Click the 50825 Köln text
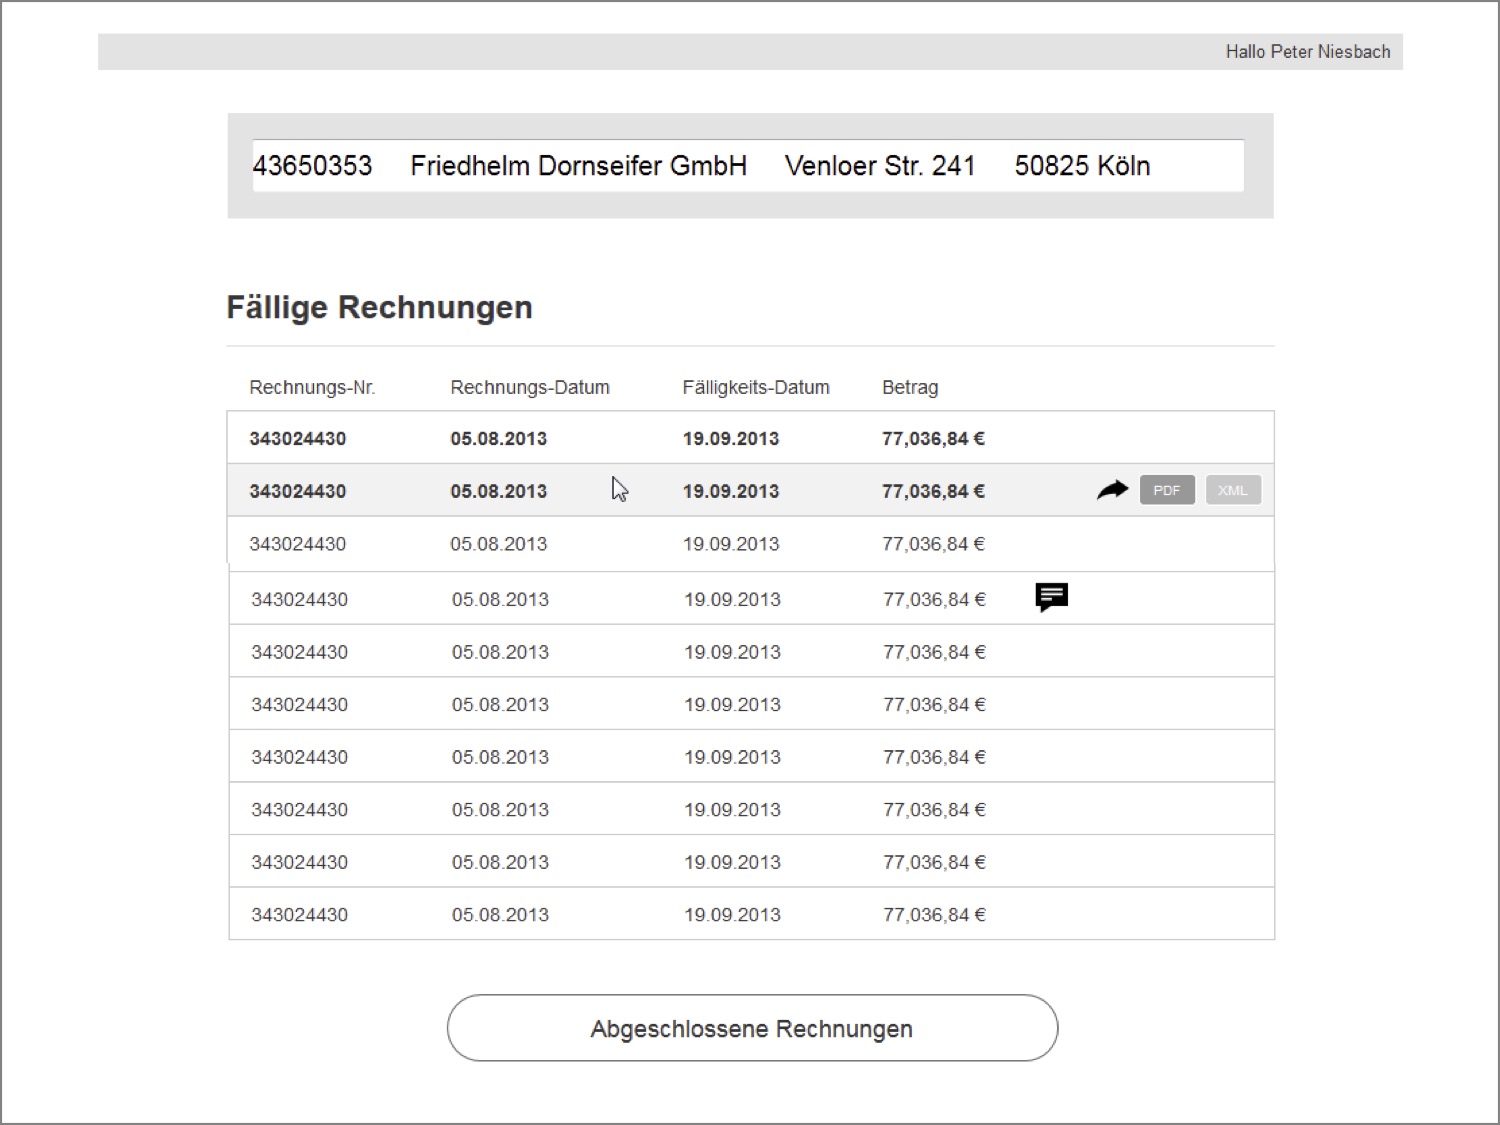Image resolution: width=1500 pixels, height=1125 pixels. (x=1082, y=166)
